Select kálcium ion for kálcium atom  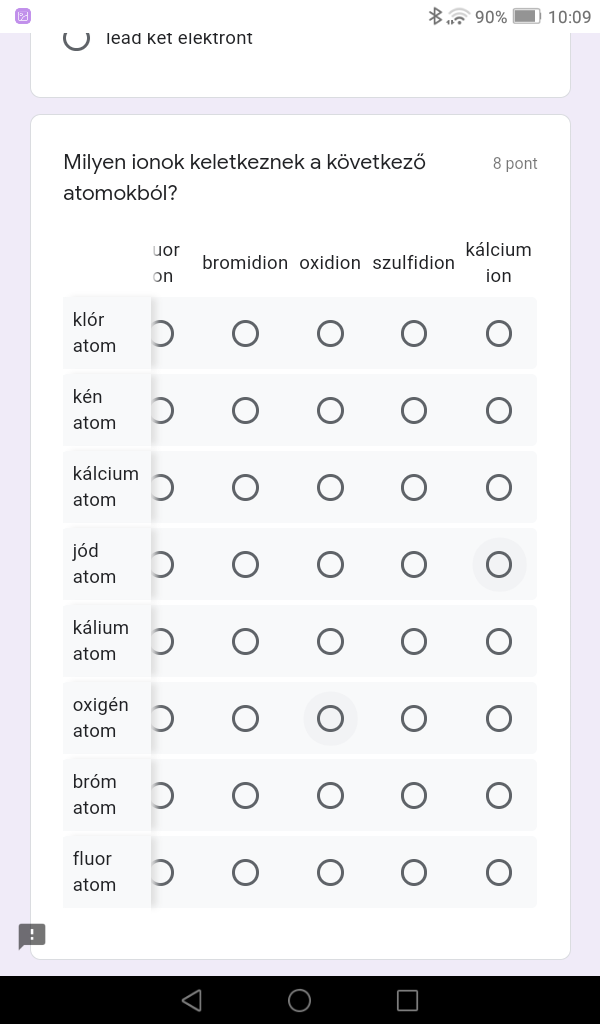tap(499, 488)
